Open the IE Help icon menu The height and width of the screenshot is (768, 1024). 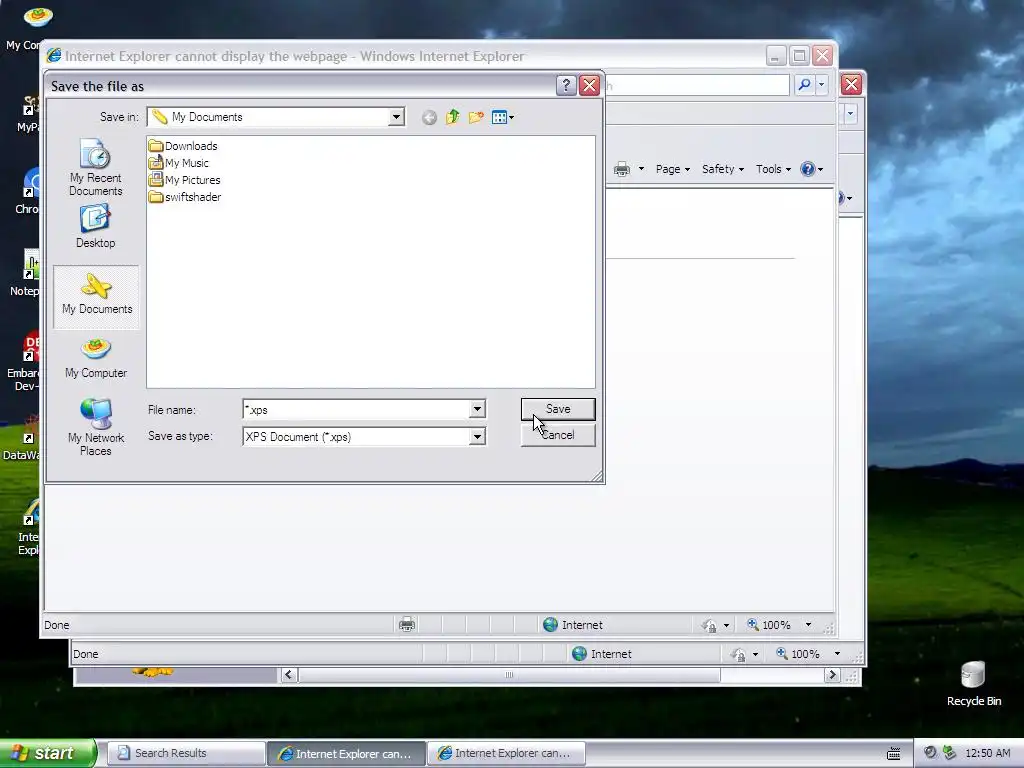pos(812,169)
